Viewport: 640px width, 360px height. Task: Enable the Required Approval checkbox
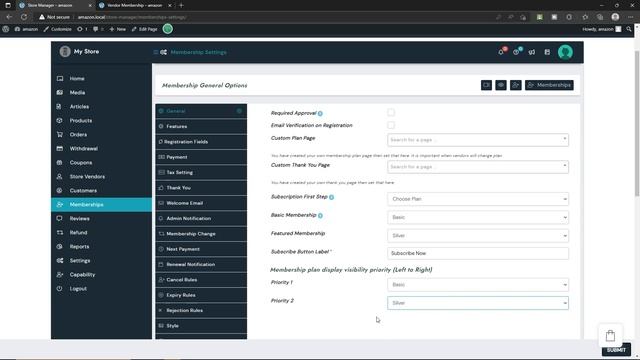coord(391,113)
